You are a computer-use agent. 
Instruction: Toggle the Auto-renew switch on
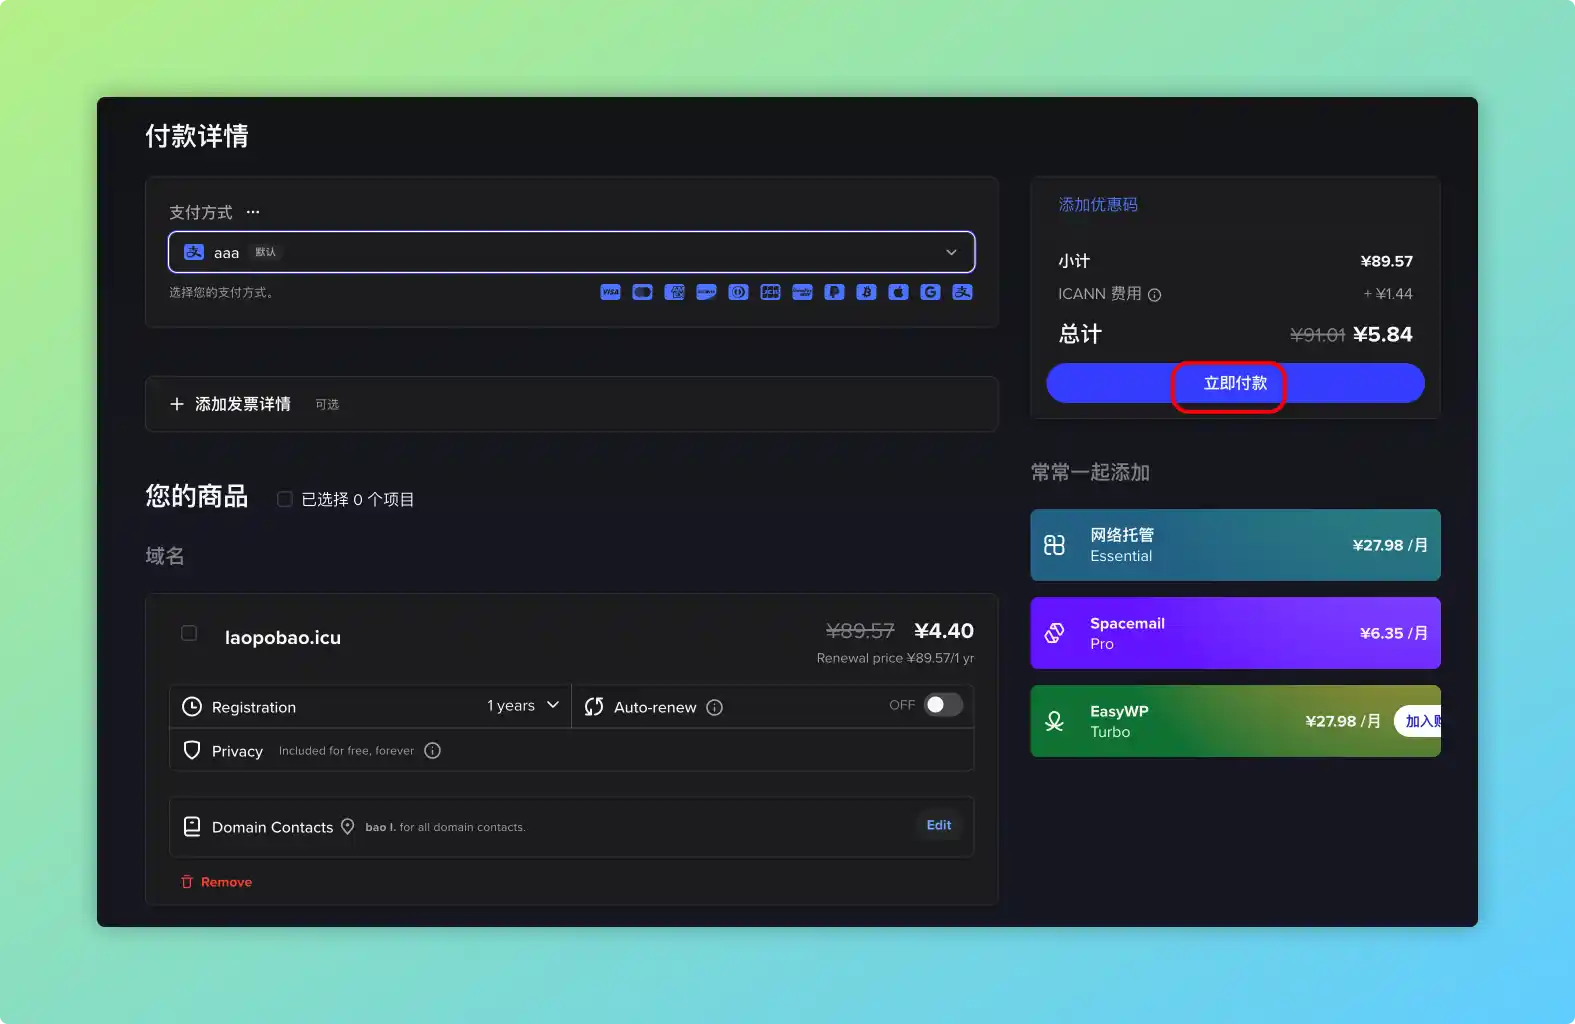942,705
